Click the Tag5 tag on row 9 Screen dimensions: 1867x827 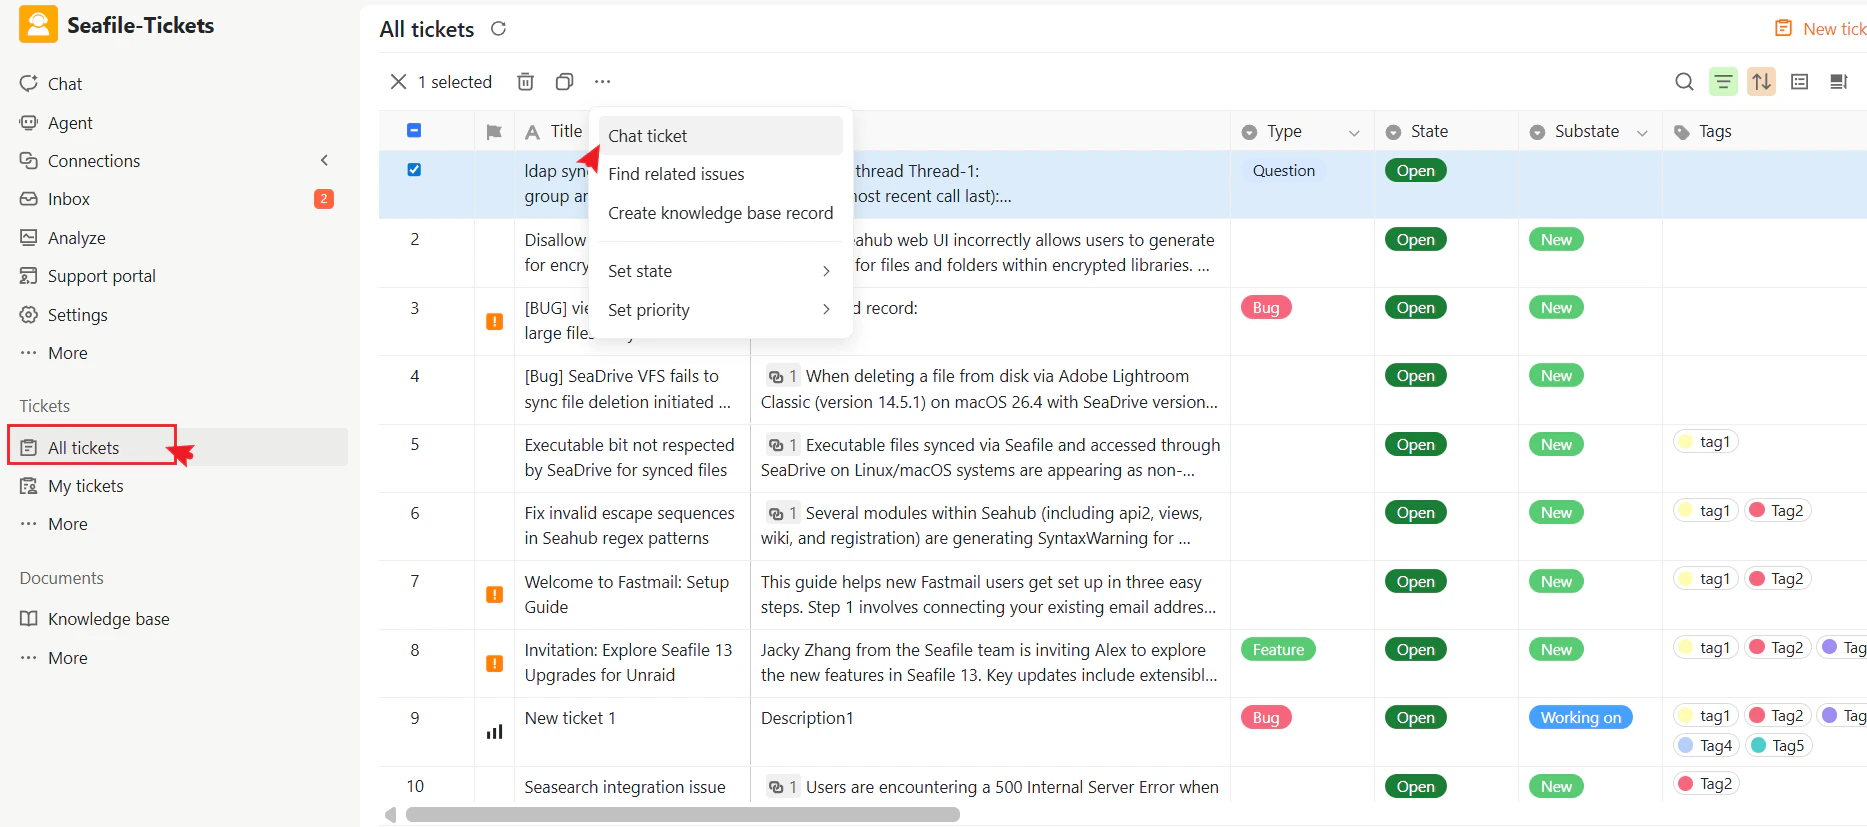[x=1778, y=746]
